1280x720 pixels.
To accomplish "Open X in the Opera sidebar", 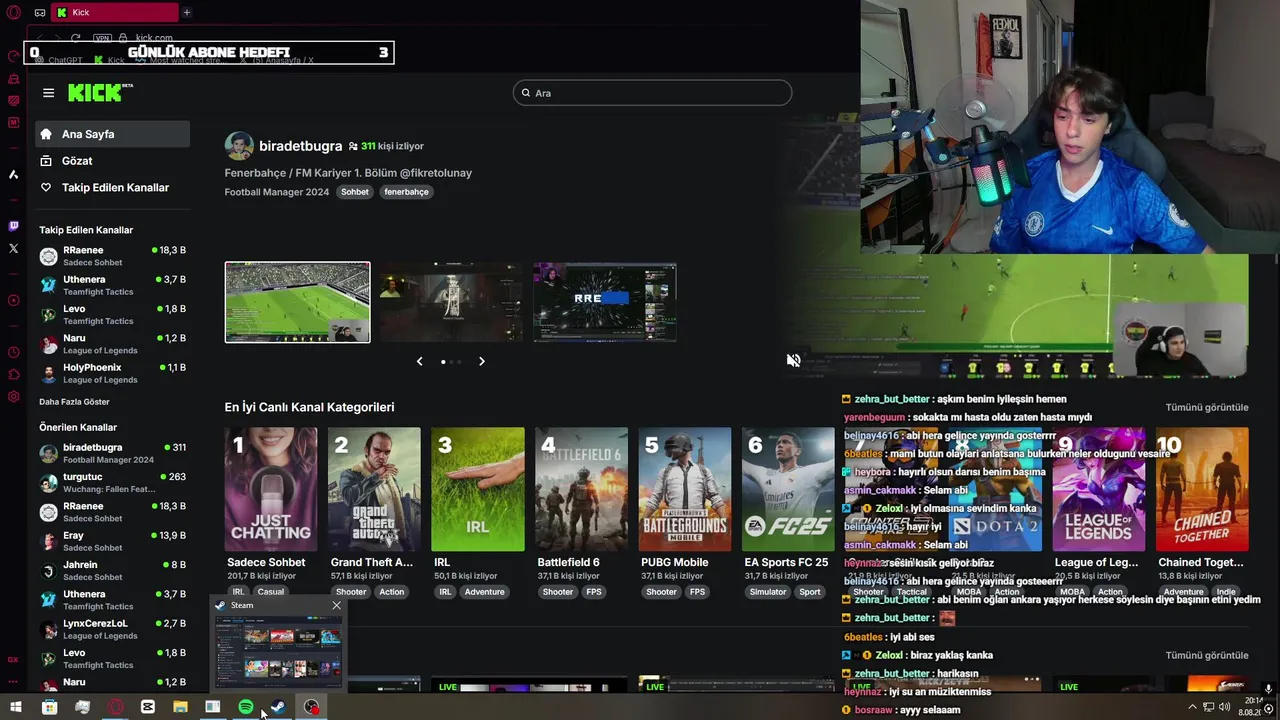I will [x=13, y=248].
